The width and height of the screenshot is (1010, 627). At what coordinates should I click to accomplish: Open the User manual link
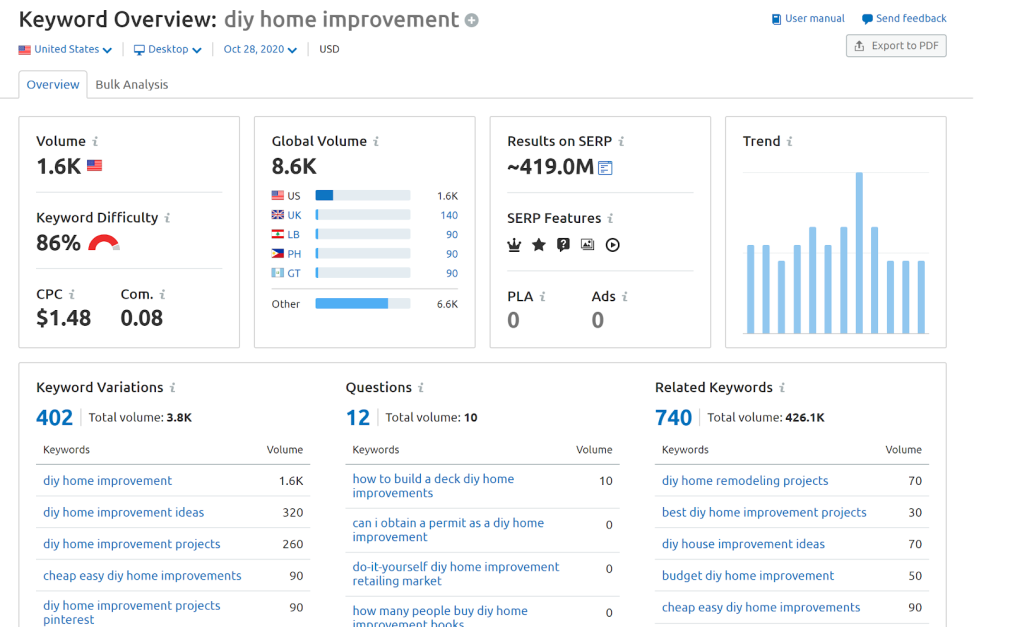point(808,19)
